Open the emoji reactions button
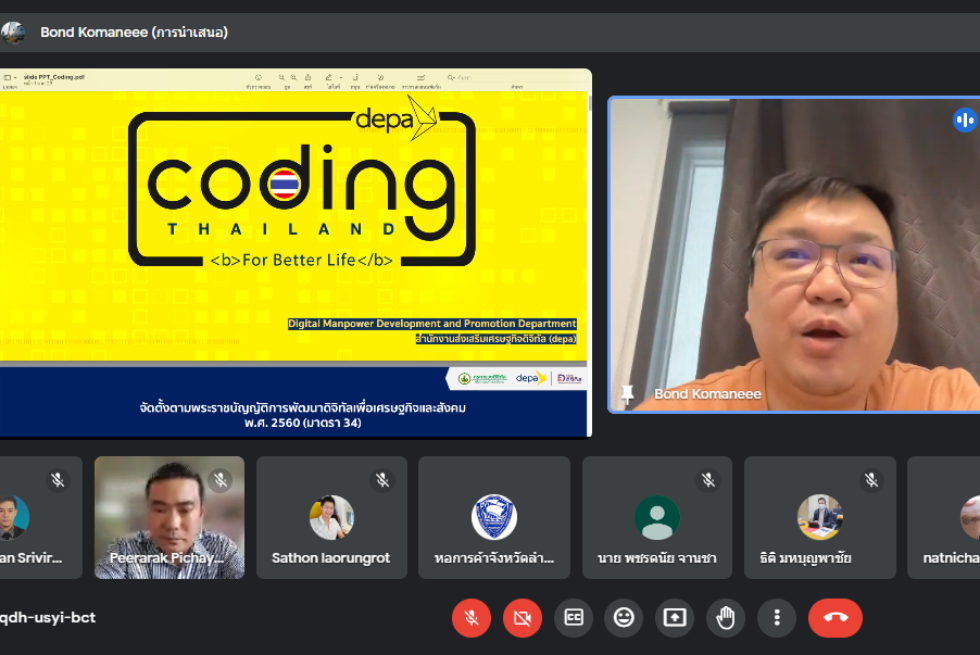The width and height of the screenshot is (980, 655). [624, 618]
